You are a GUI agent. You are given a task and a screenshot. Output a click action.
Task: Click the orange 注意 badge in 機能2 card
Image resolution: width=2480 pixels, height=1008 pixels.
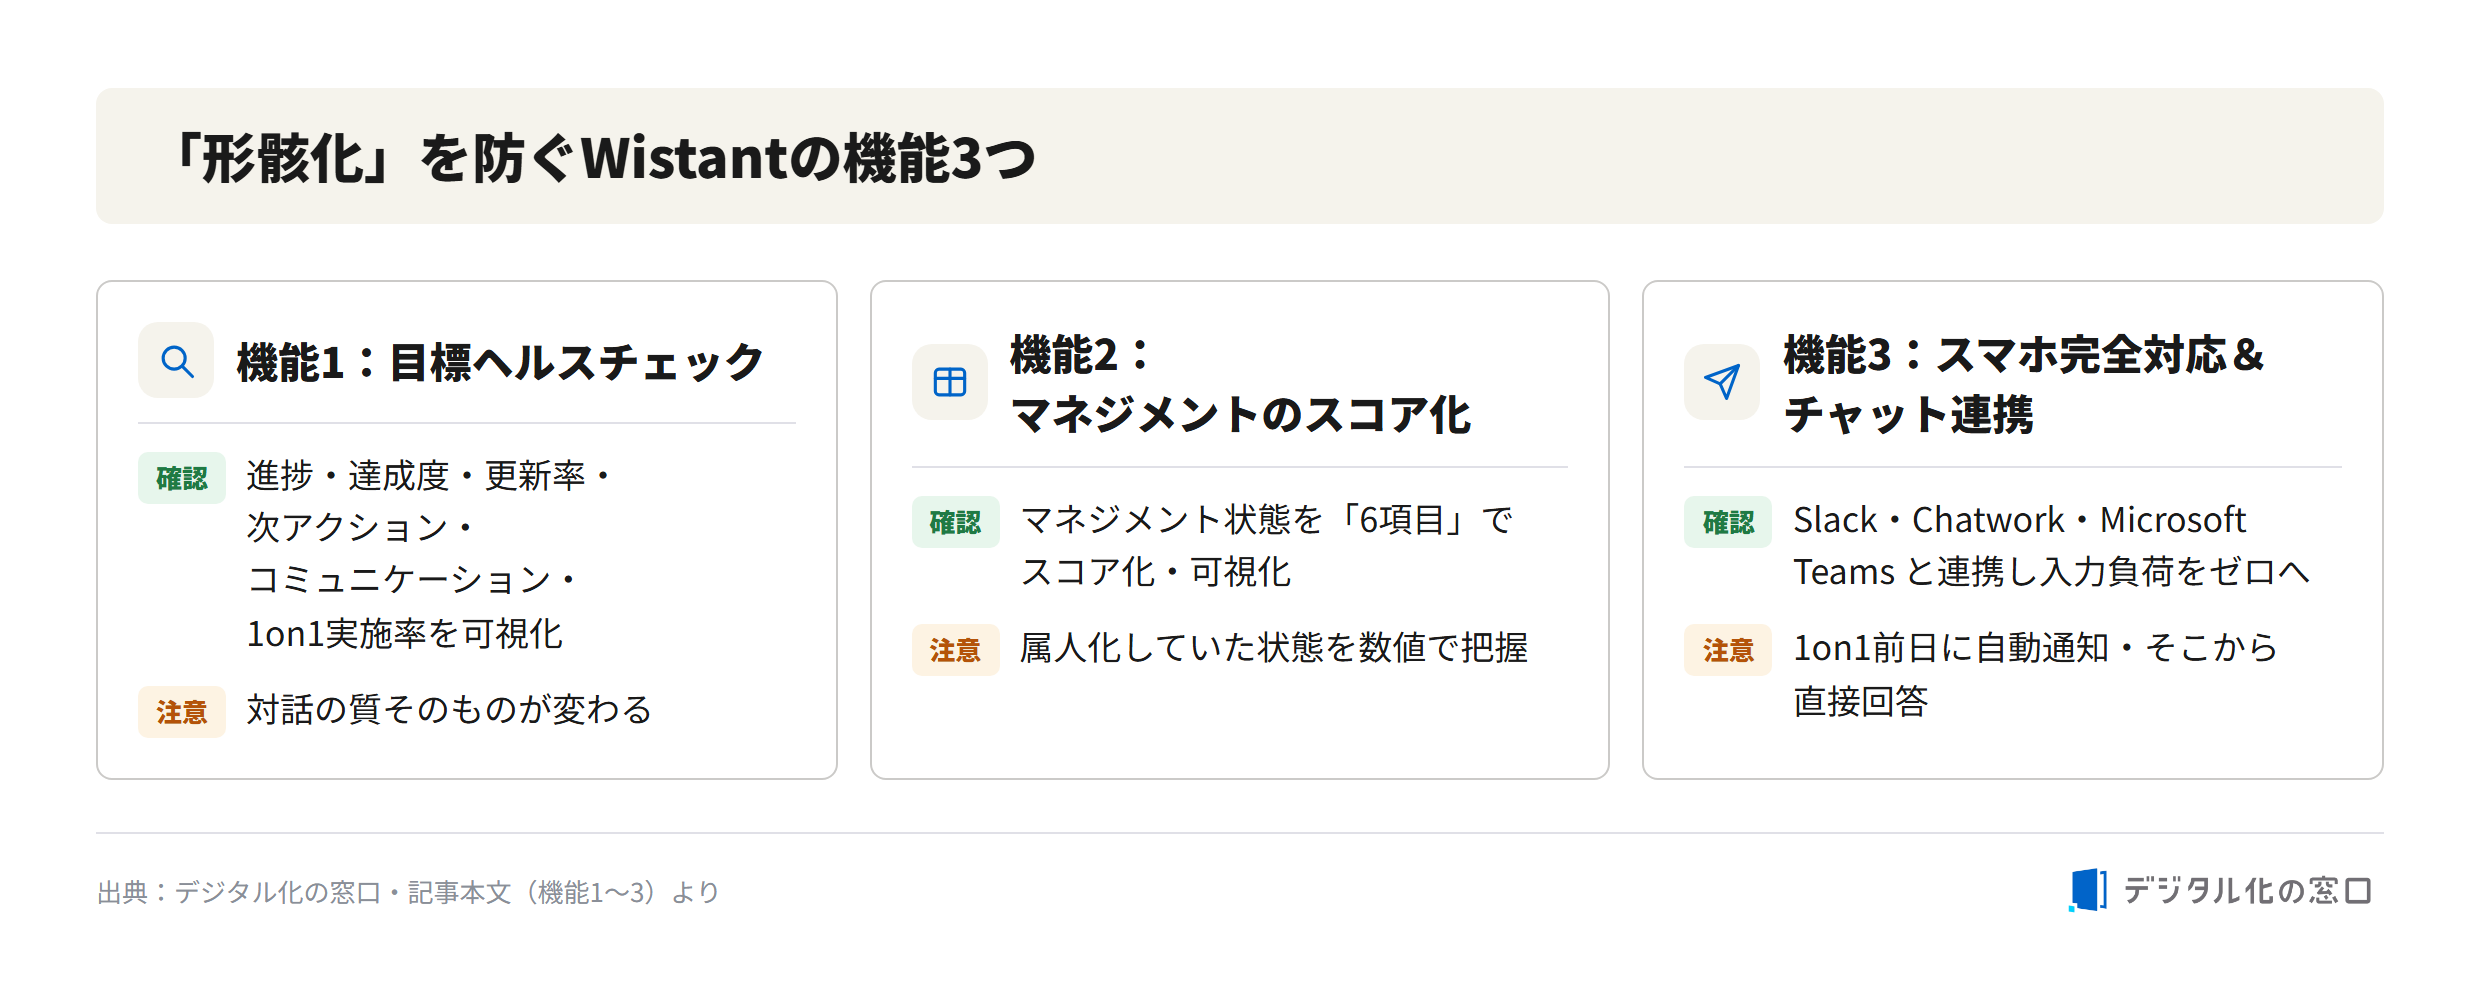(x=955, y=650)
